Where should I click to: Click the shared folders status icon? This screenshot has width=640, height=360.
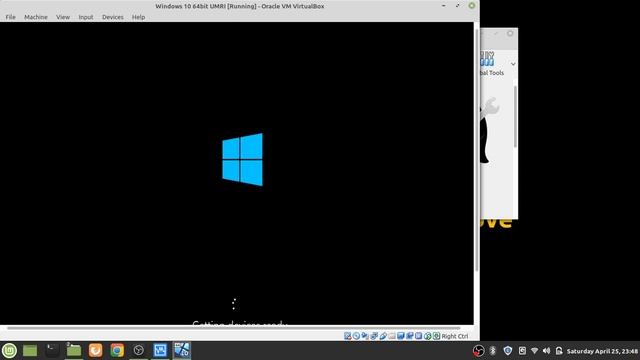click(392, 336)
